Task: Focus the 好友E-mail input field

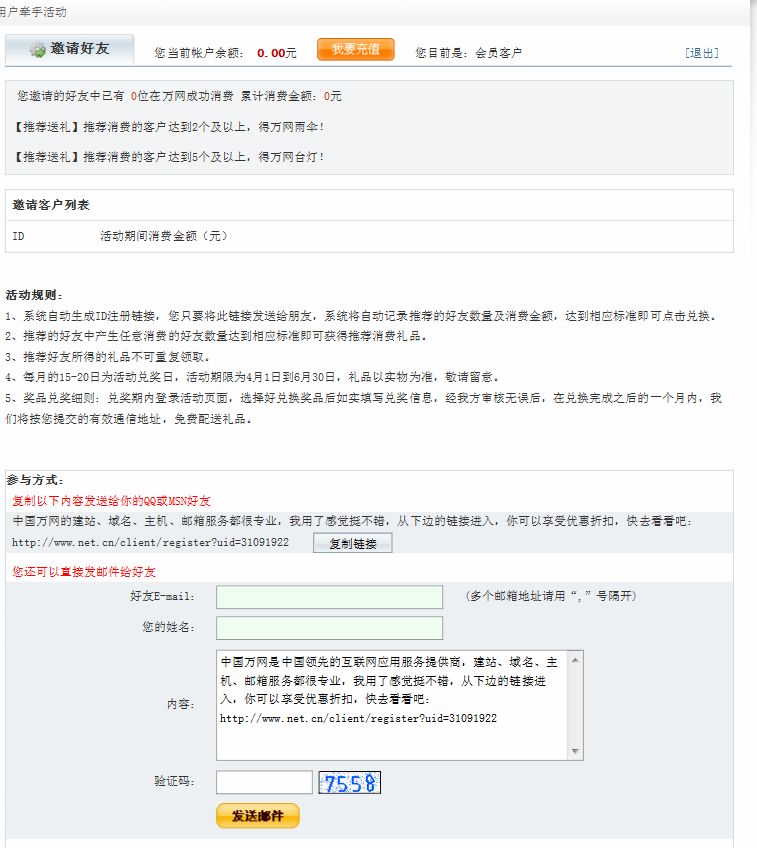Action: click(x=329, y=597)
